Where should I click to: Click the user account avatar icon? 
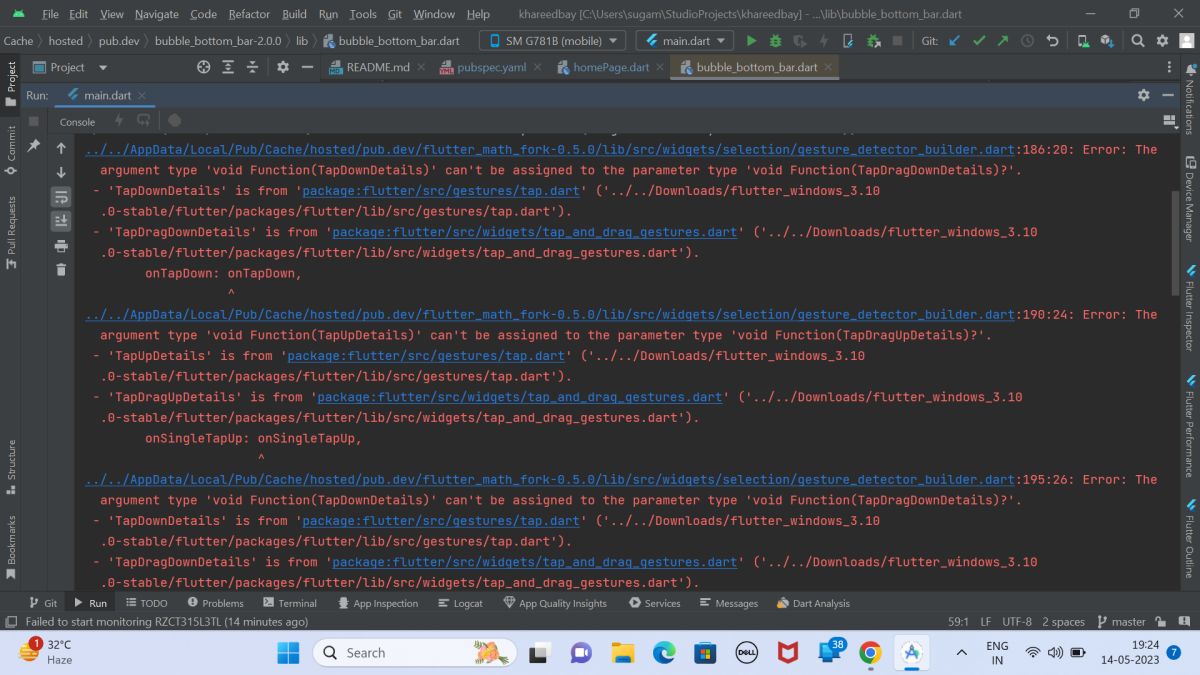(x=1186, y=41)
